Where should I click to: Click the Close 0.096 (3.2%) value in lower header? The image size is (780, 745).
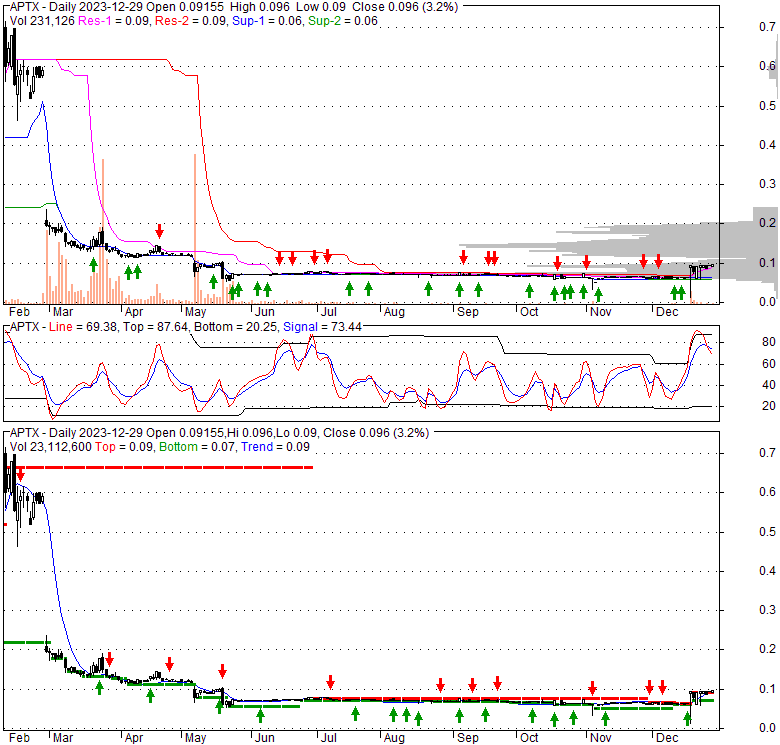[x=376, y=433]
